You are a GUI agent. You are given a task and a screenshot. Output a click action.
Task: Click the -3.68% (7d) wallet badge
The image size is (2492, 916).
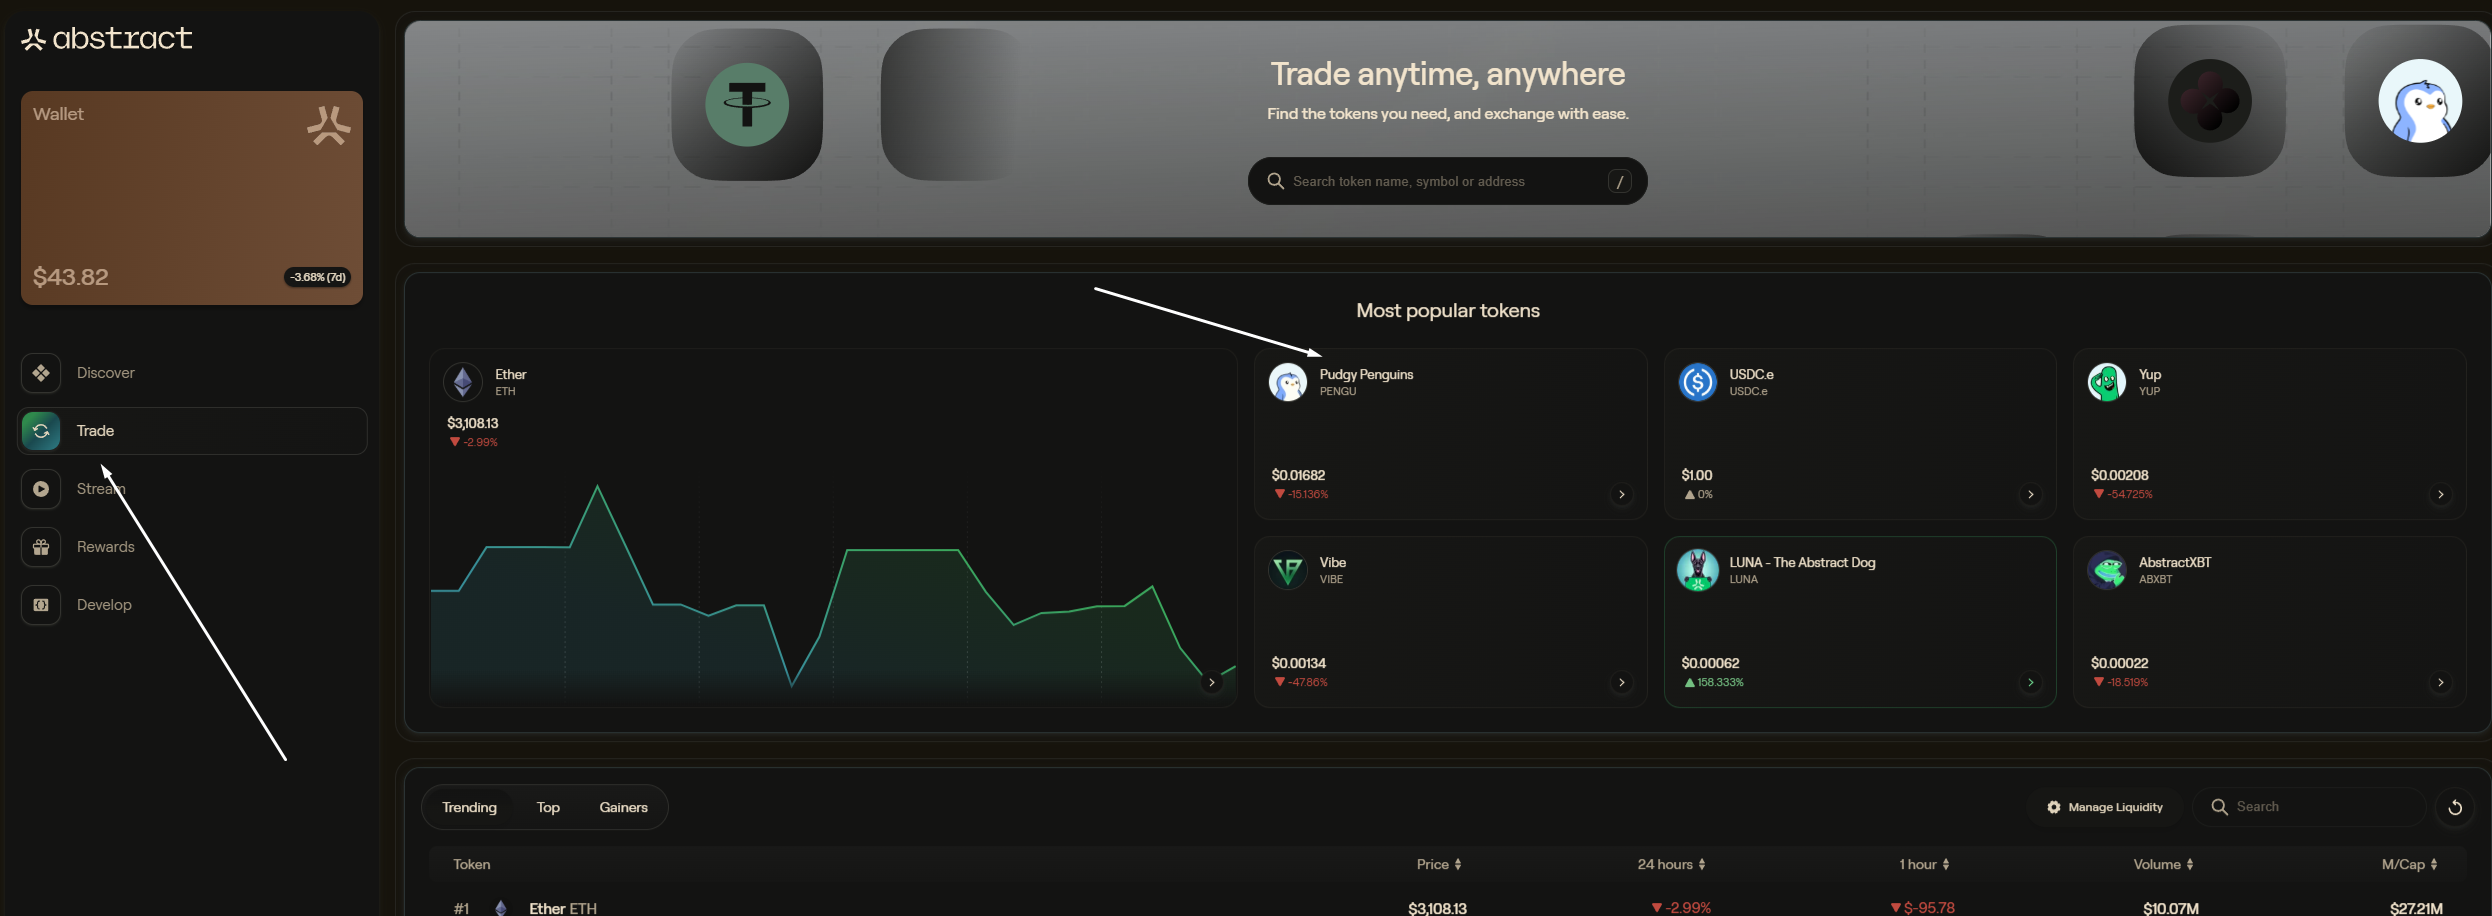click(318, 277)
